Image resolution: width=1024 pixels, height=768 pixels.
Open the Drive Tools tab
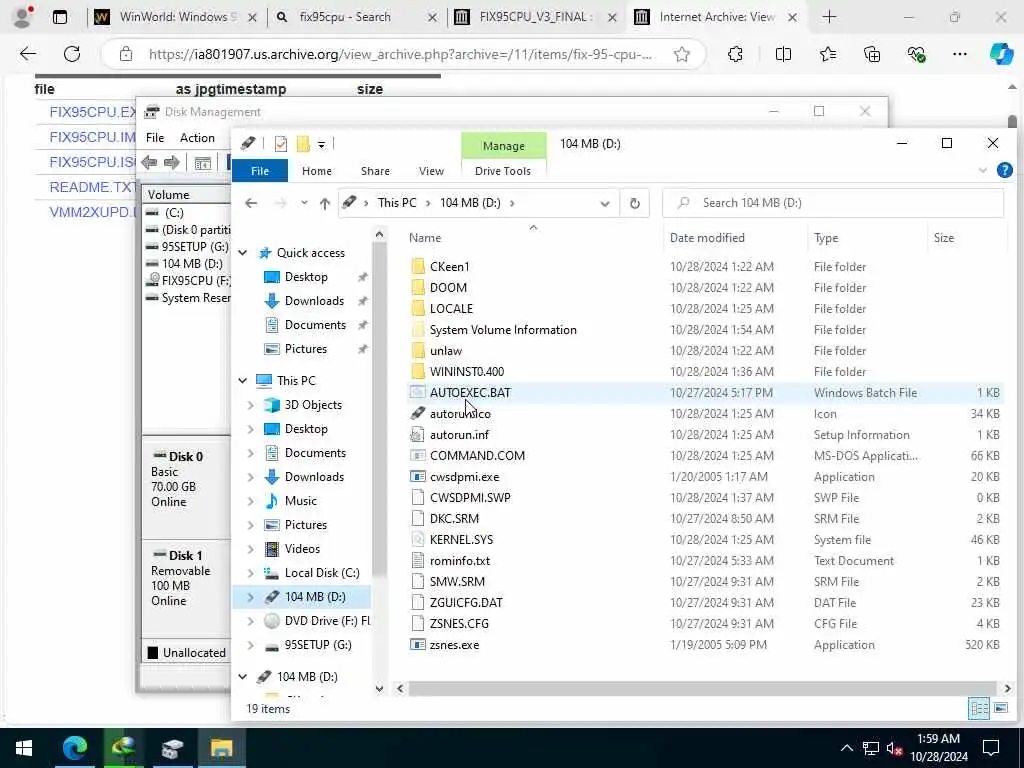503,171
